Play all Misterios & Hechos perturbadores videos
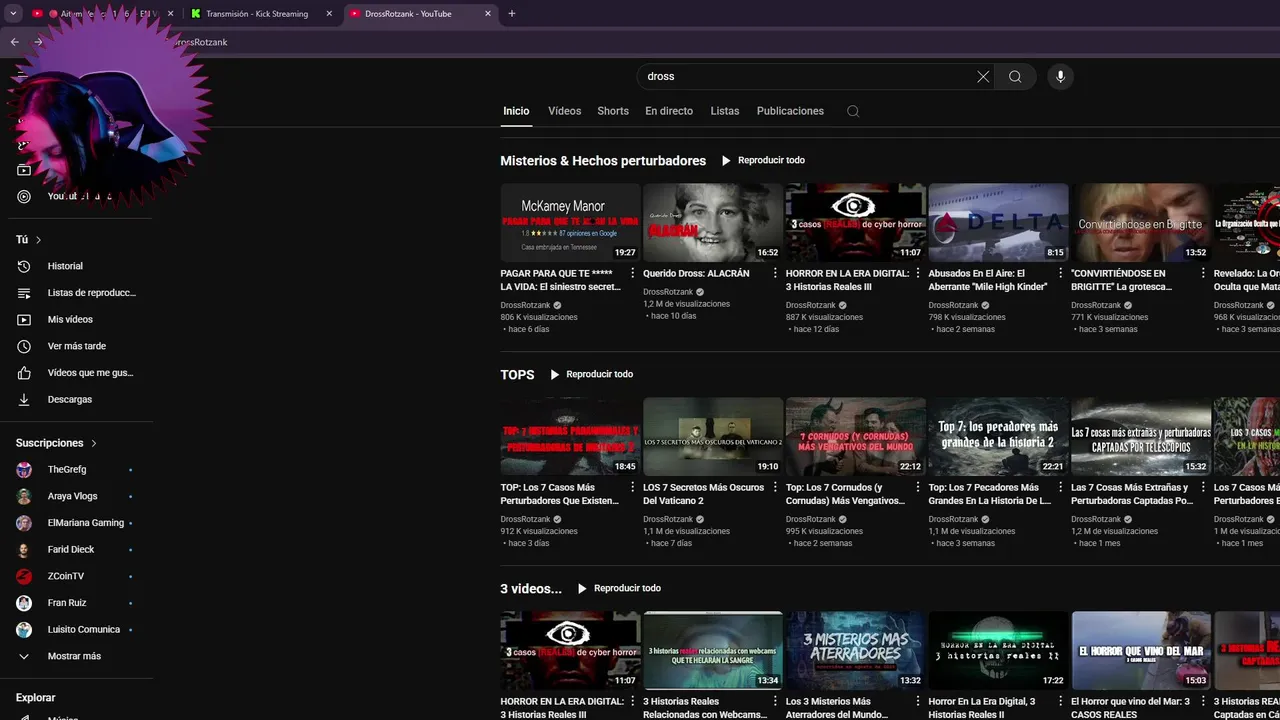Viewport: 1280px width, 720px height. click(x=763, y=160)
